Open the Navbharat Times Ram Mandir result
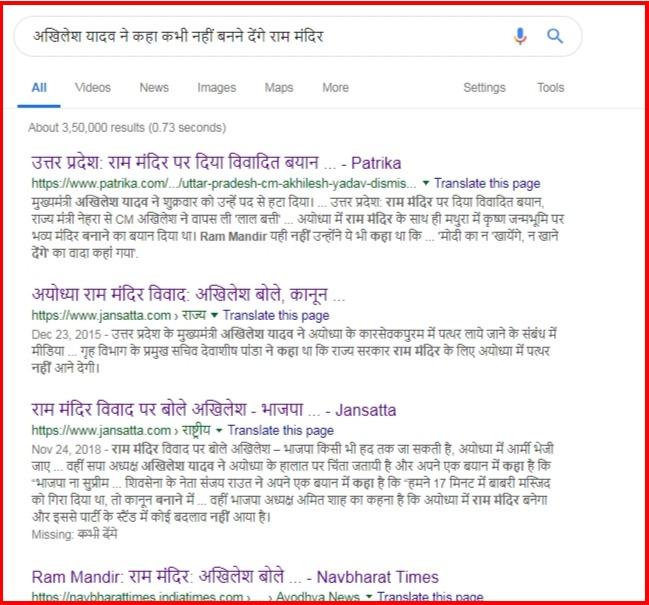The height and width of the screenshot is (605, 649). 235,577
